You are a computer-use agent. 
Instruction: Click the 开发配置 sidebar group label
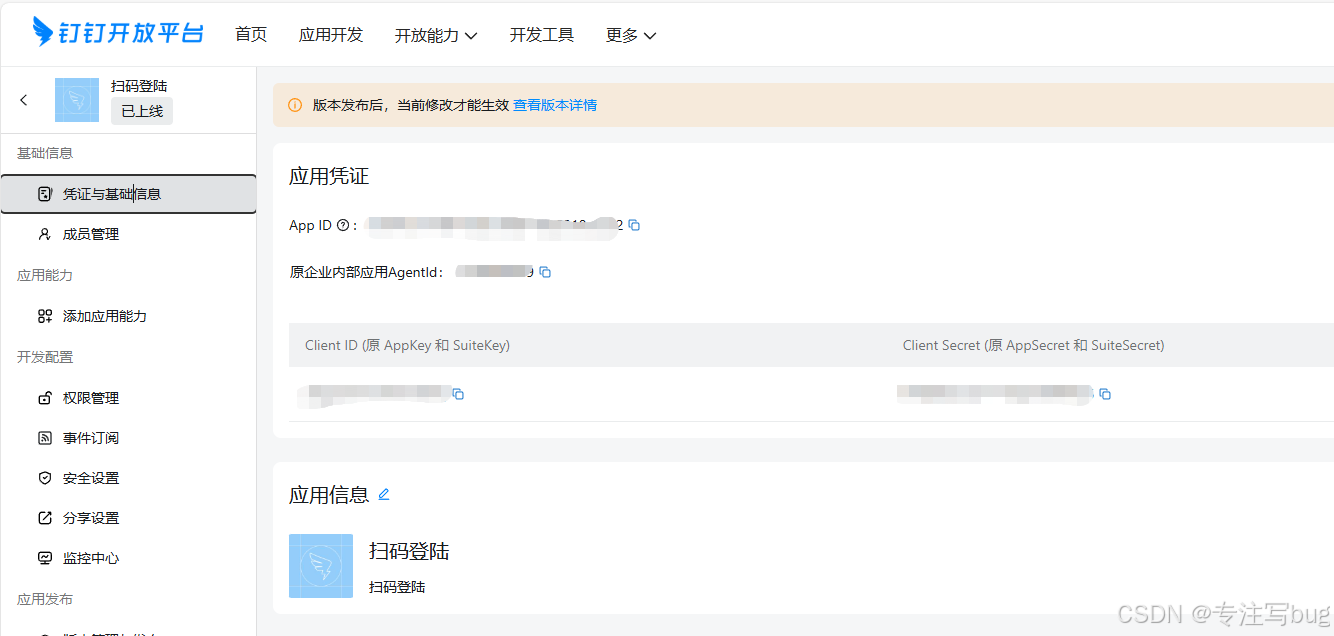45,357
